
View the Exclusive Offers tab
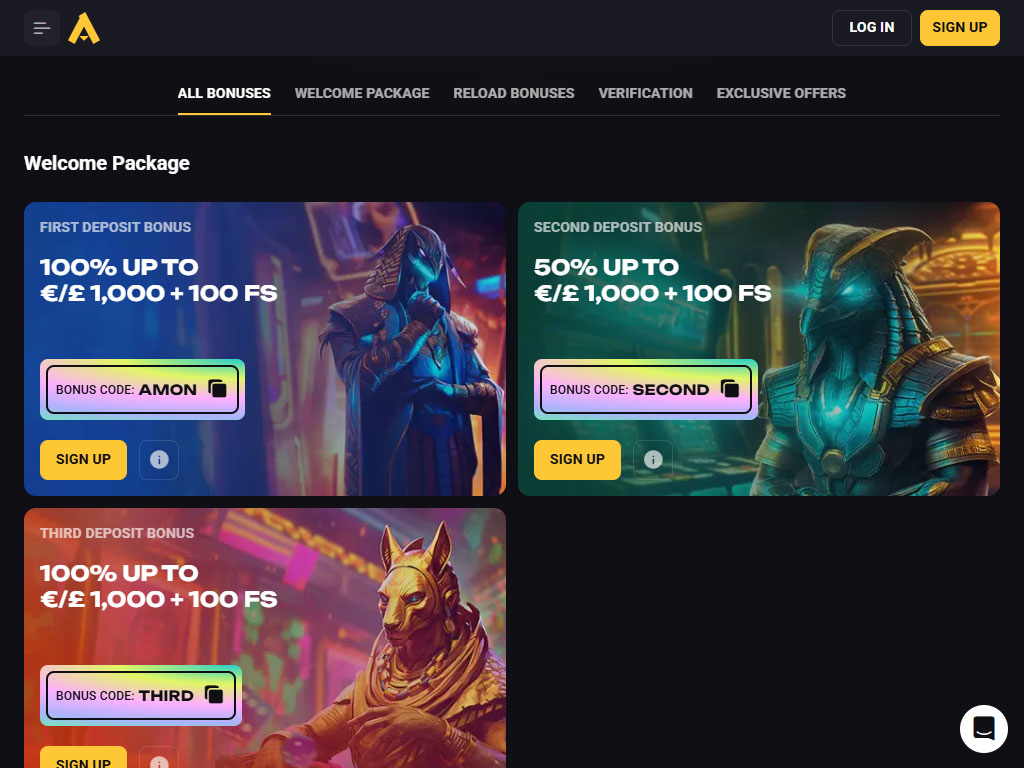781,93
